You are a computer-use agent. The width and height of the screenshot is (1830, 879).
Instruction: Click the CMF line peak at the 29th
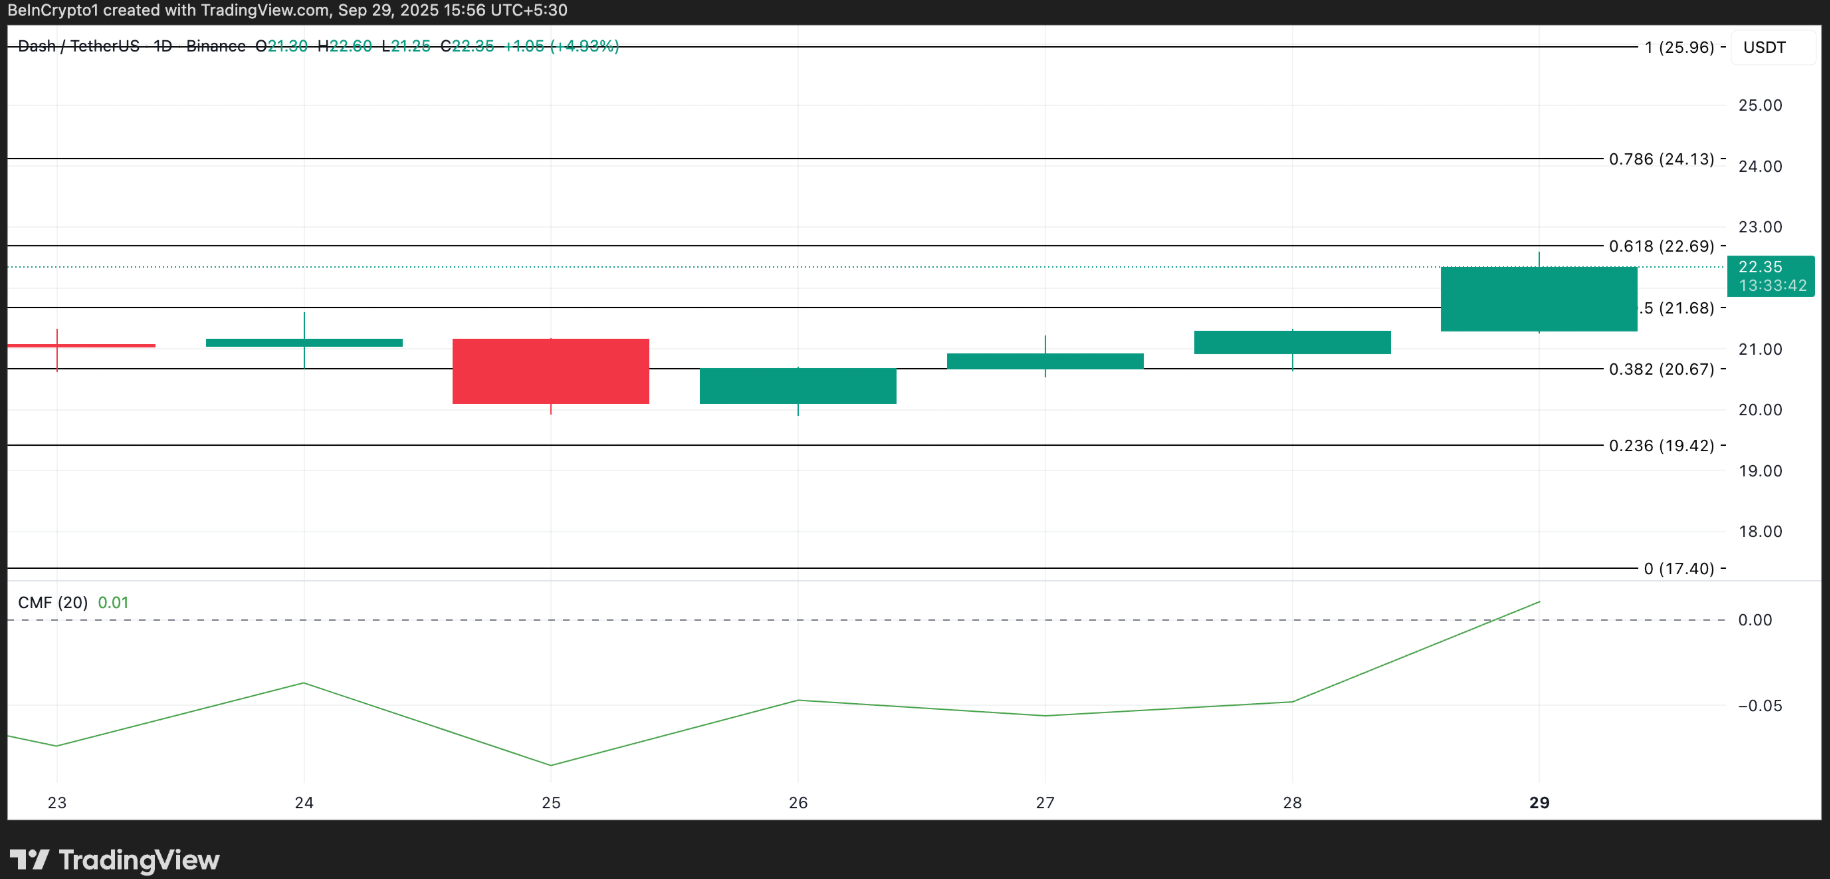(x=1539, y=602)
